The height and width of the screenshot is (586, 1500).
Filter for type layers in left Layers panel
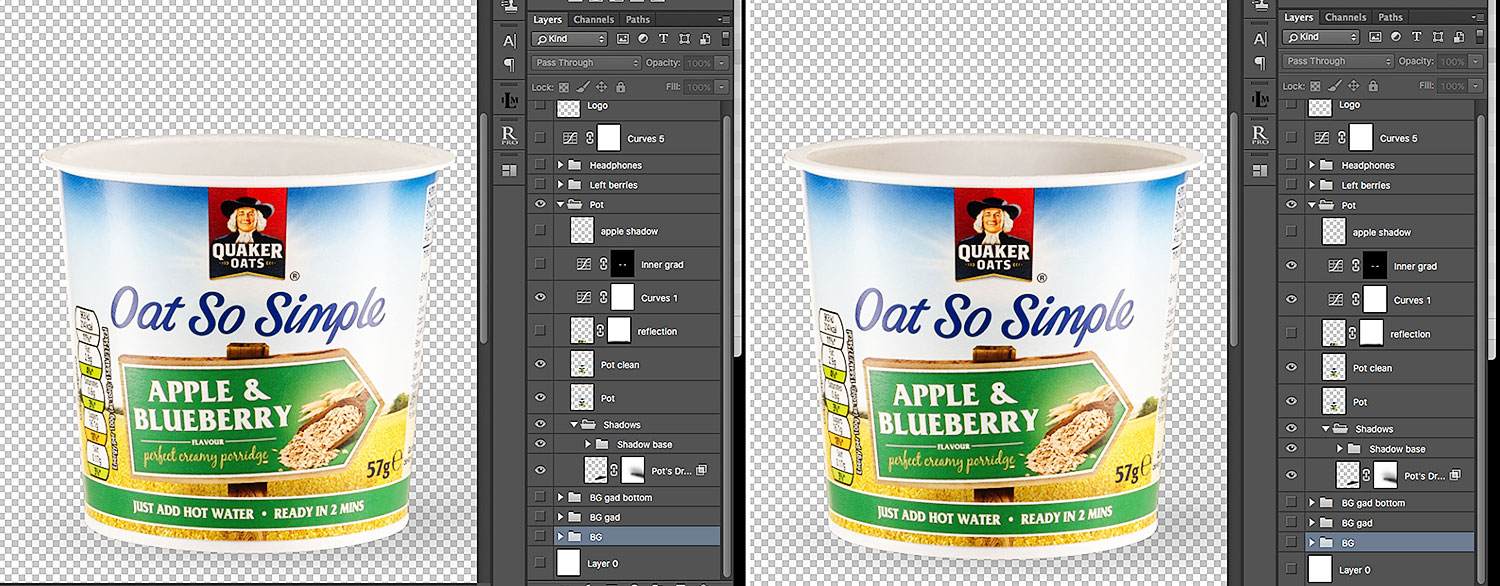(x=663, y=39)
